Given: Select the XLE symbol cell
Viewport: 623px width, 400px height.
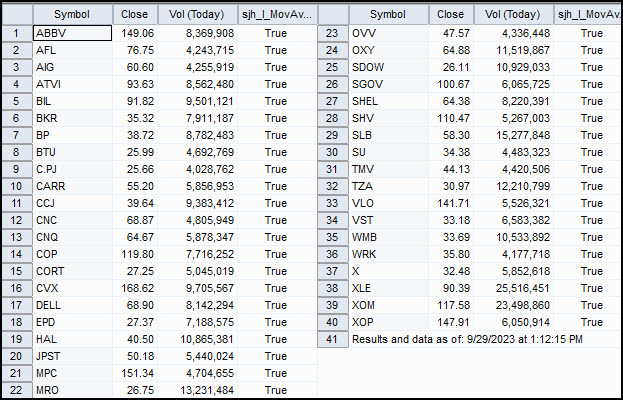Looking at the screenshot, I should click(x=389, y=288).
